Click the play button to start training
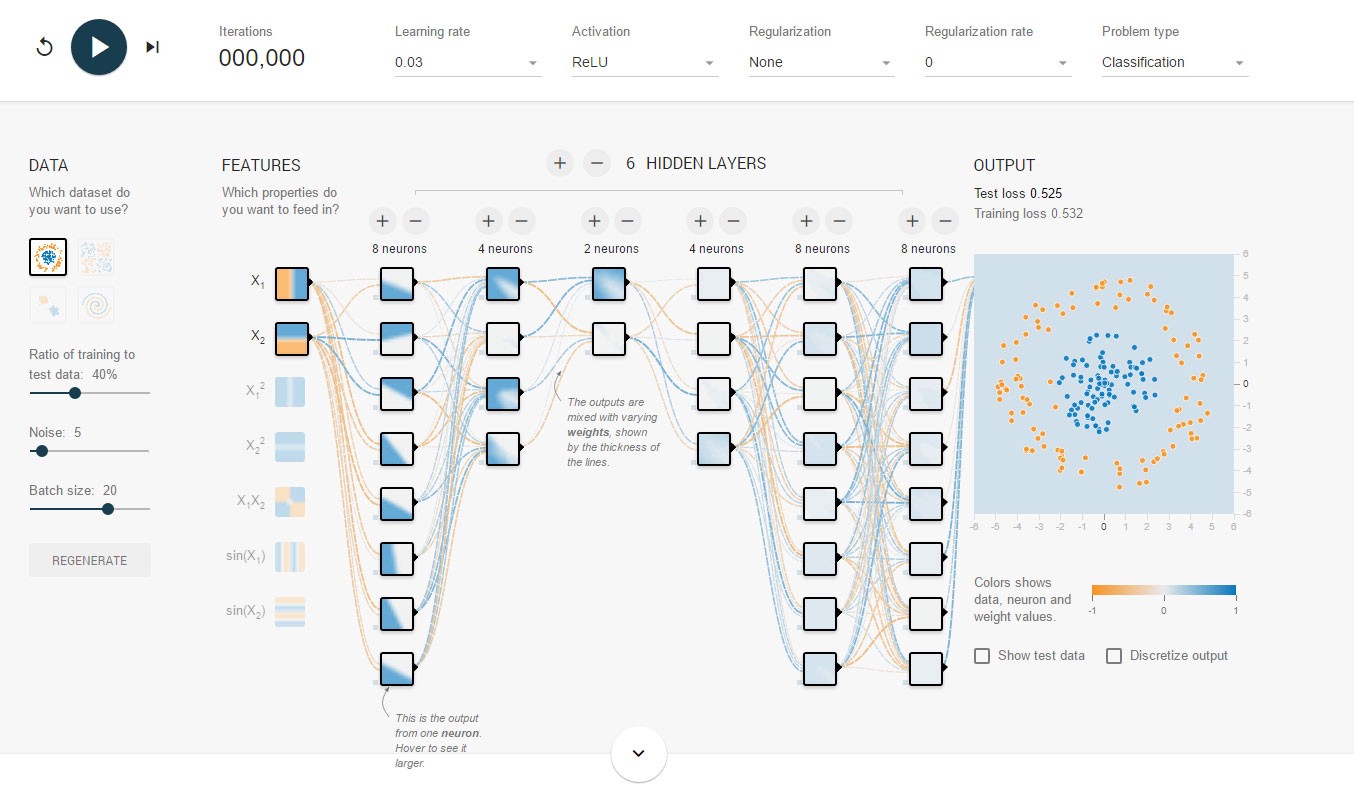 point(99,47)
